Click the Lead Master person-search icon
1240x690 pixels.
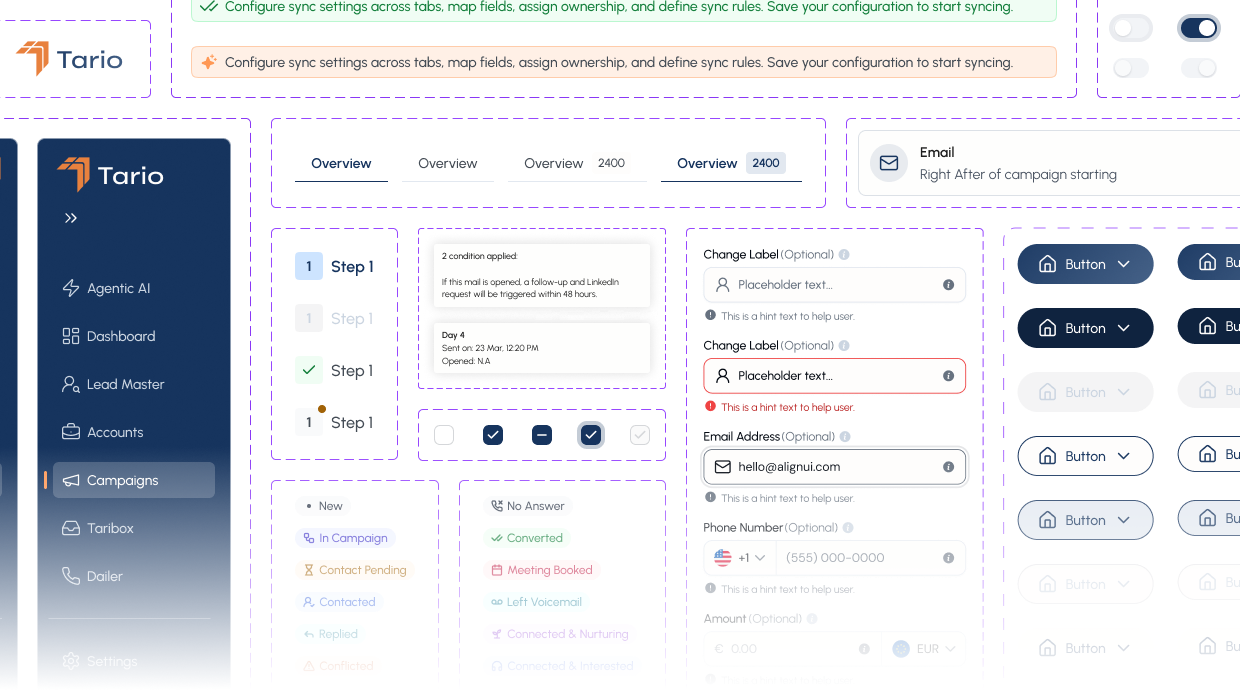(71, 384)
